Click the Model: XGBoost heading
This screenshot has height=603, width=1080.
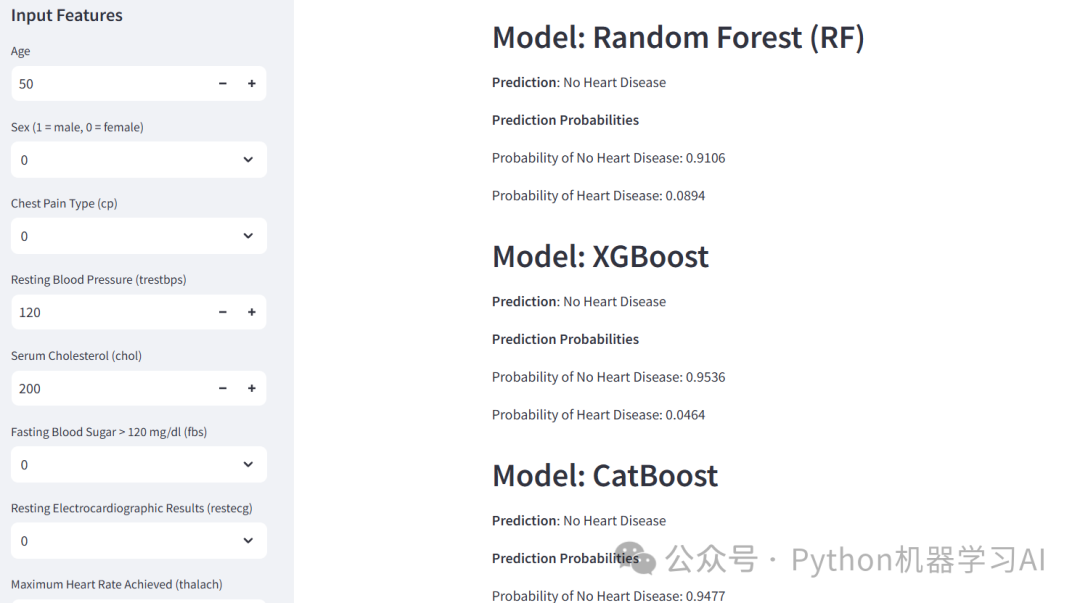[600, 257]
